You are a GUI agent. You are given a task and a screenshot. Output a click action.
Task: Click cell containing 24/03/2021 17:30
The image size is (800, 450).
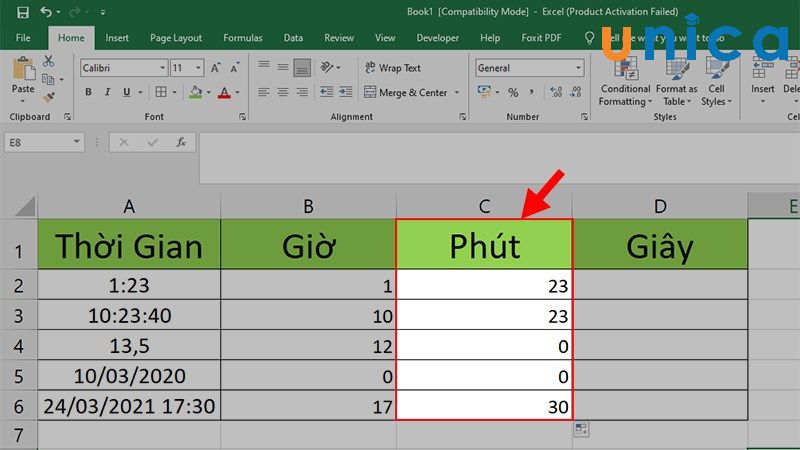click(x=129, y=406)
